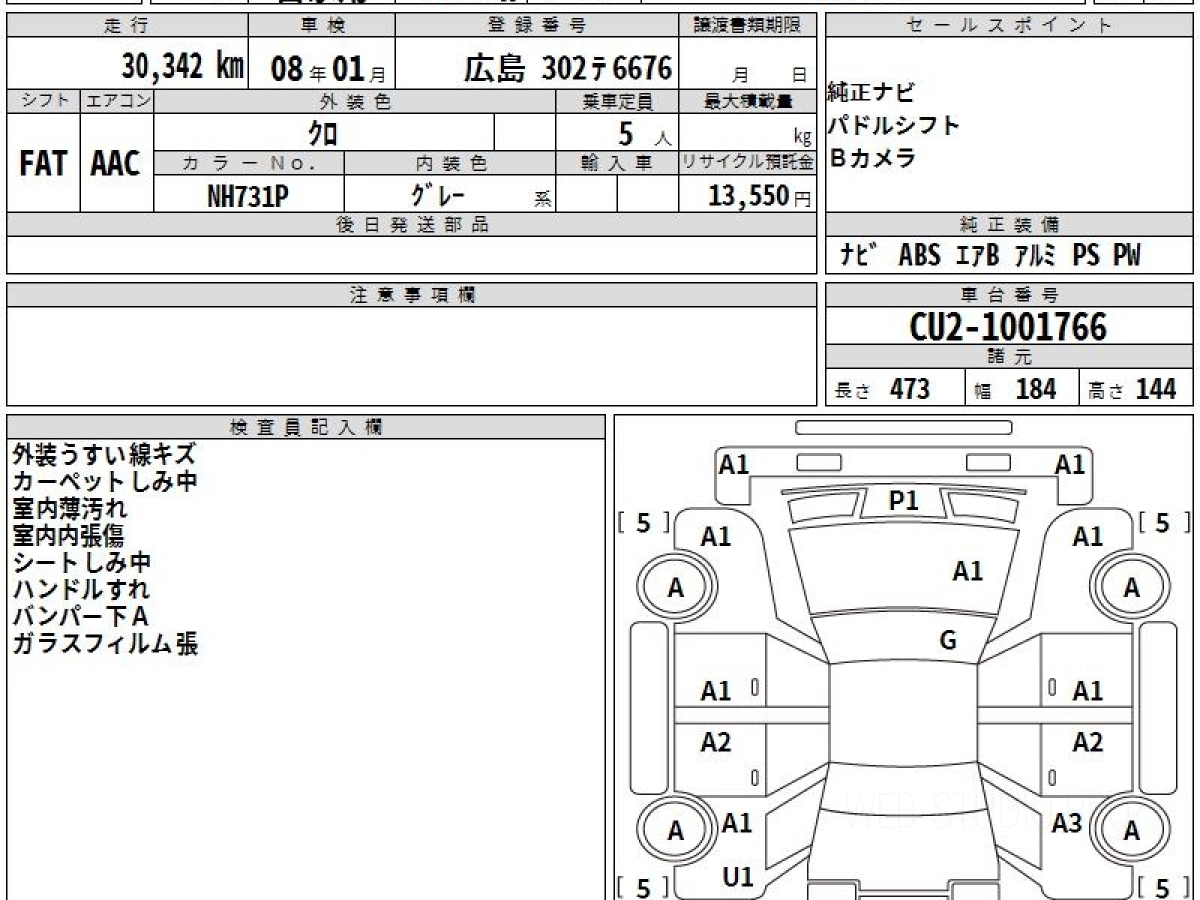Image resolution: width=1200 pixels, height=900 pixels.
Task: Select inspector note 室内内張傷
Action: [x=69, y=535]
